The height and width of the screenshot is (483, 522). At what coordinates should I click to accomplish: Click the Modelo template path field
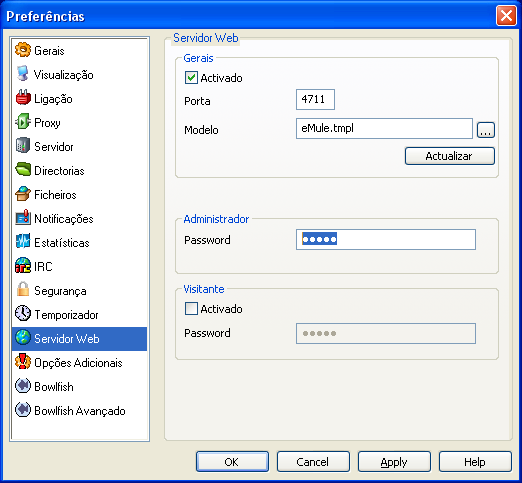tap(384, 128)
